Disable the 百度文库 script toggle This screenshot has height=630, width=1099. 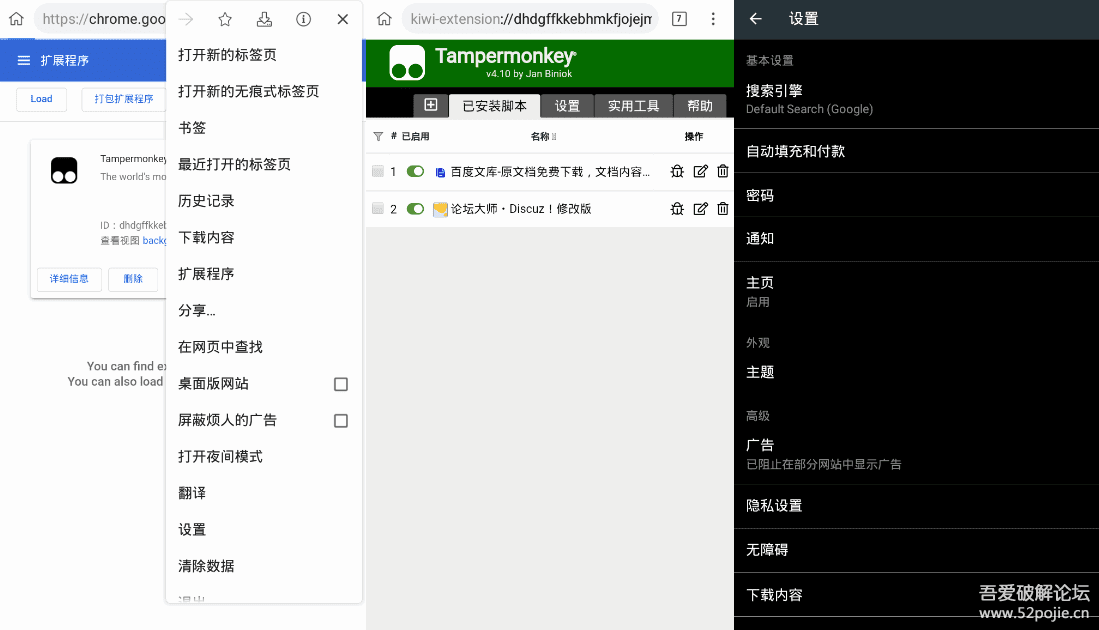(x=416, y=171)
